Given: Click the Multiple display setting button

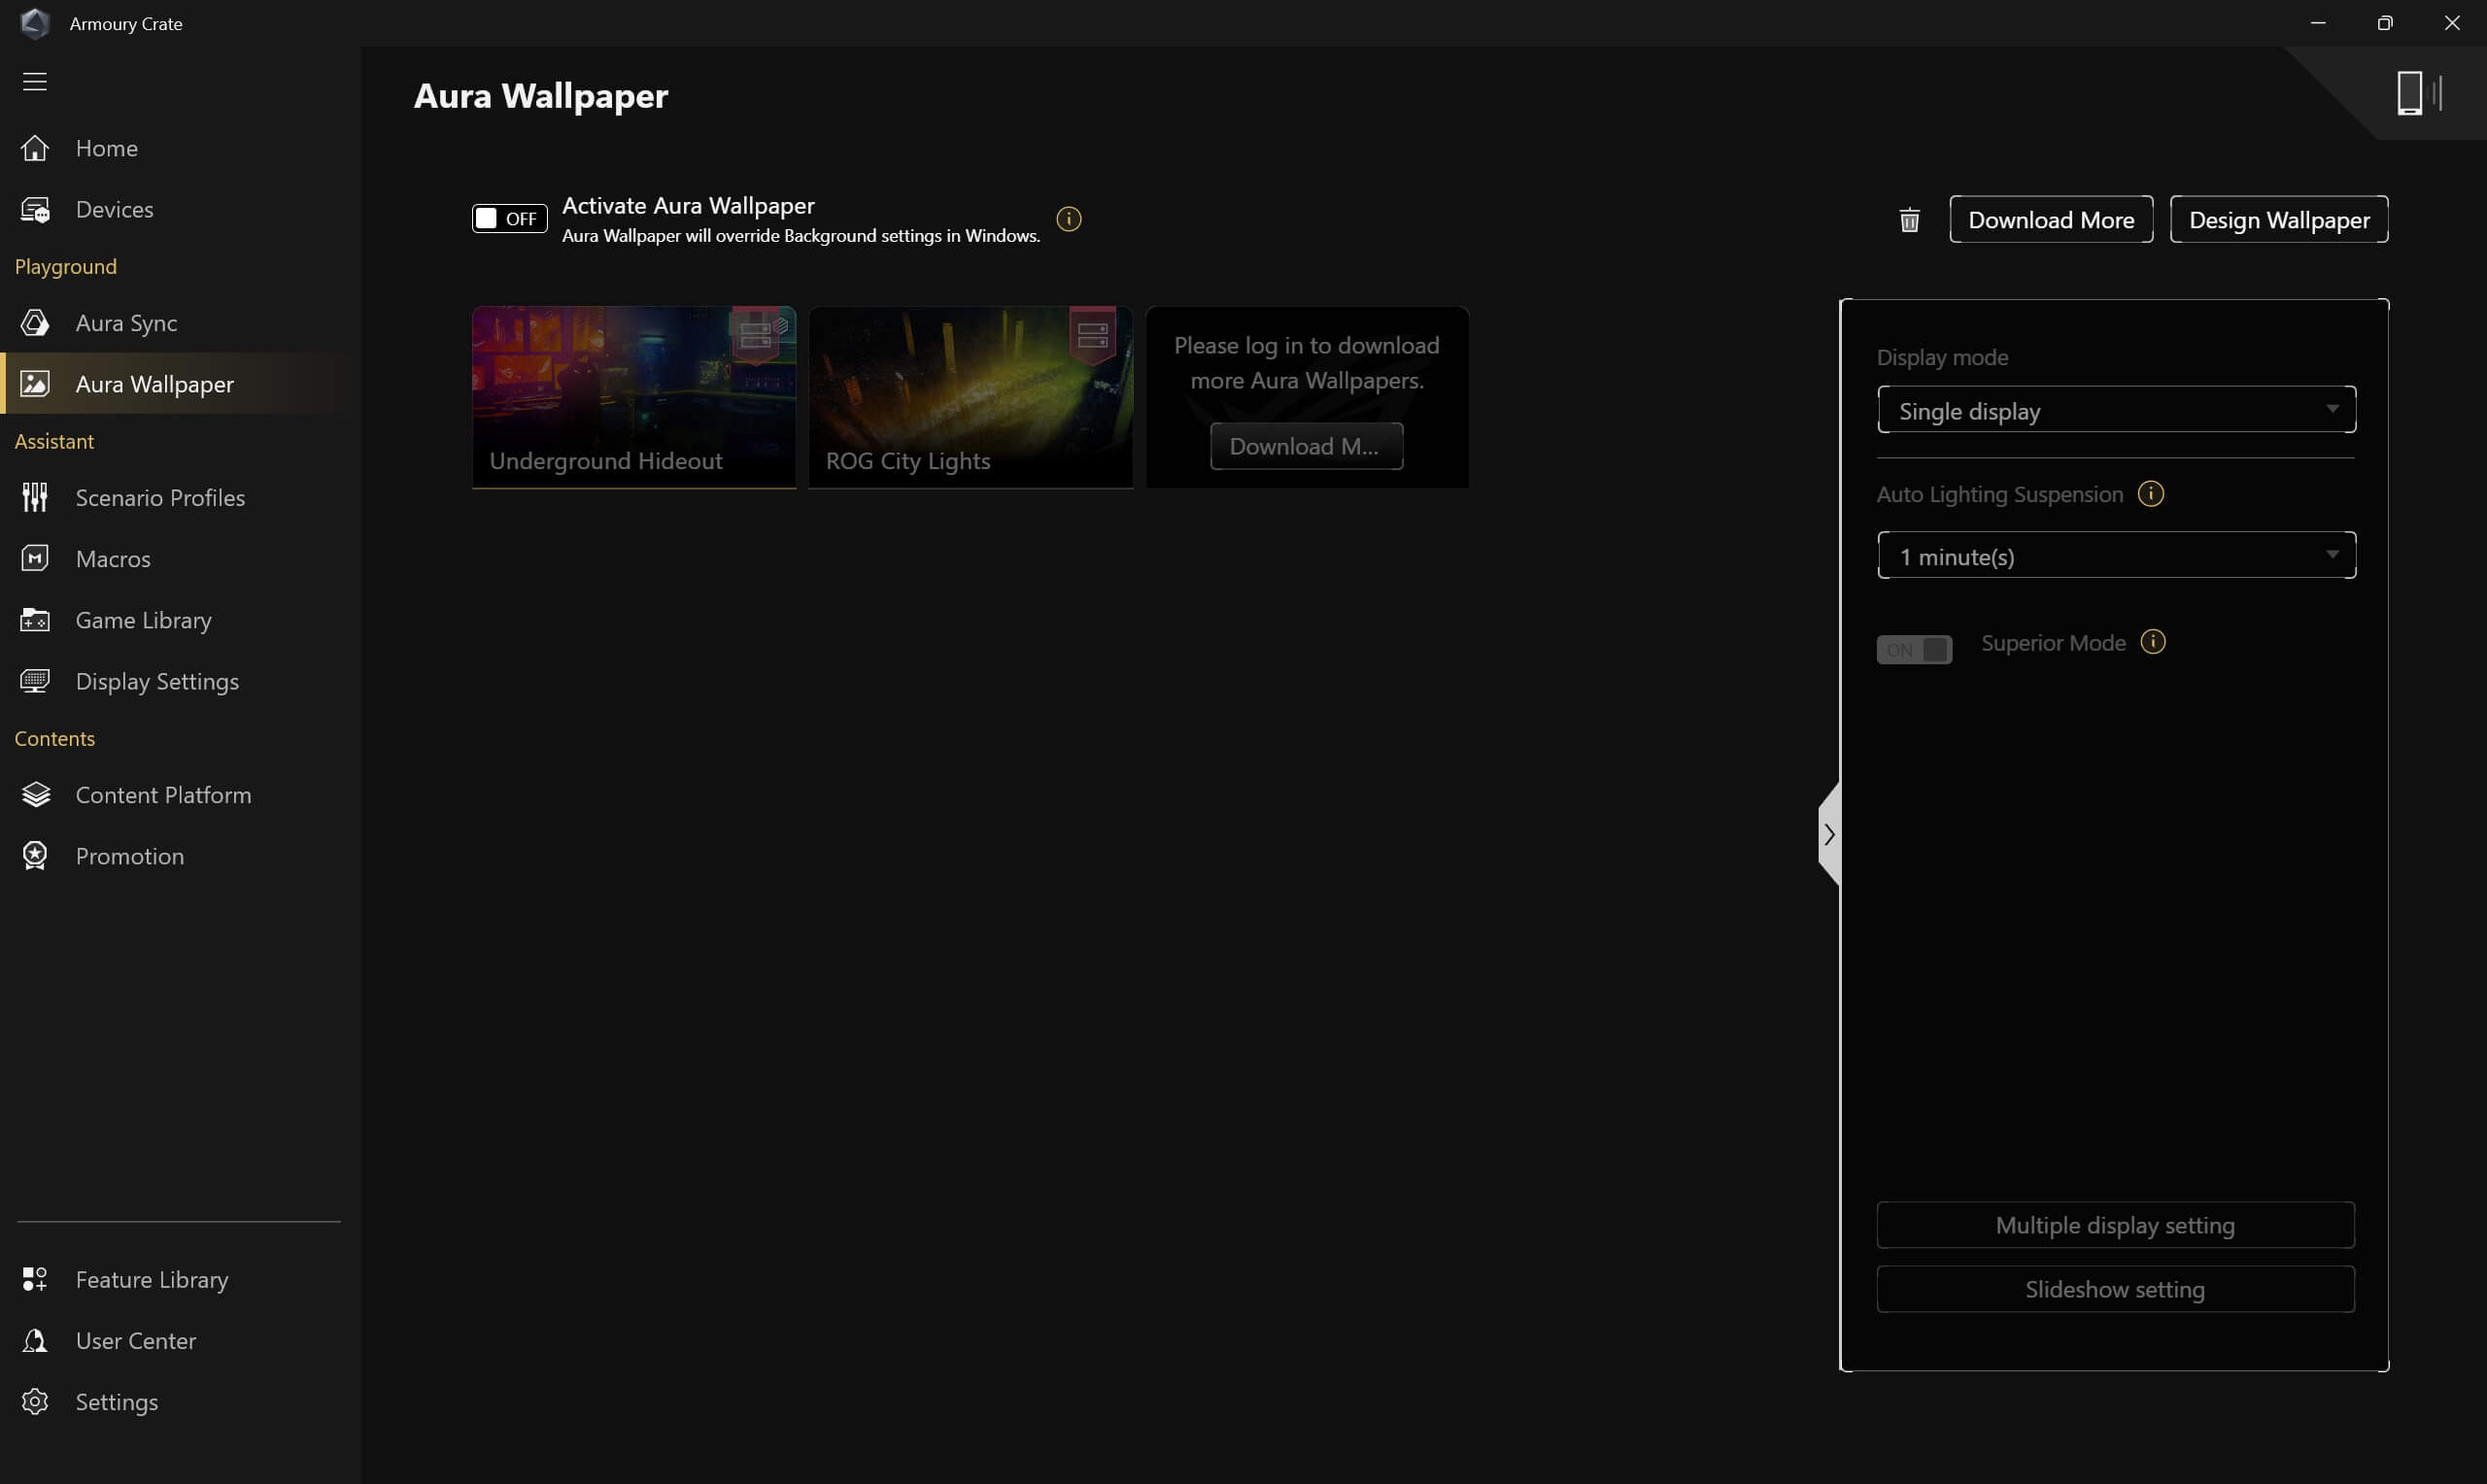Looking at the screenshot, I should pos(2115,1225).
